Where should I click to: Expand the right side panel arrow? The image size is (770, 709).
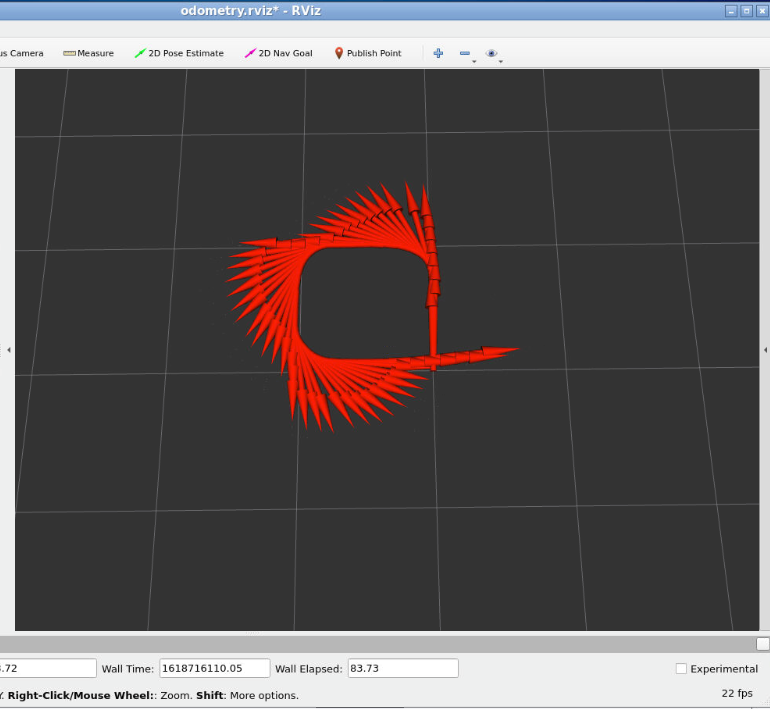pos(765,350)
